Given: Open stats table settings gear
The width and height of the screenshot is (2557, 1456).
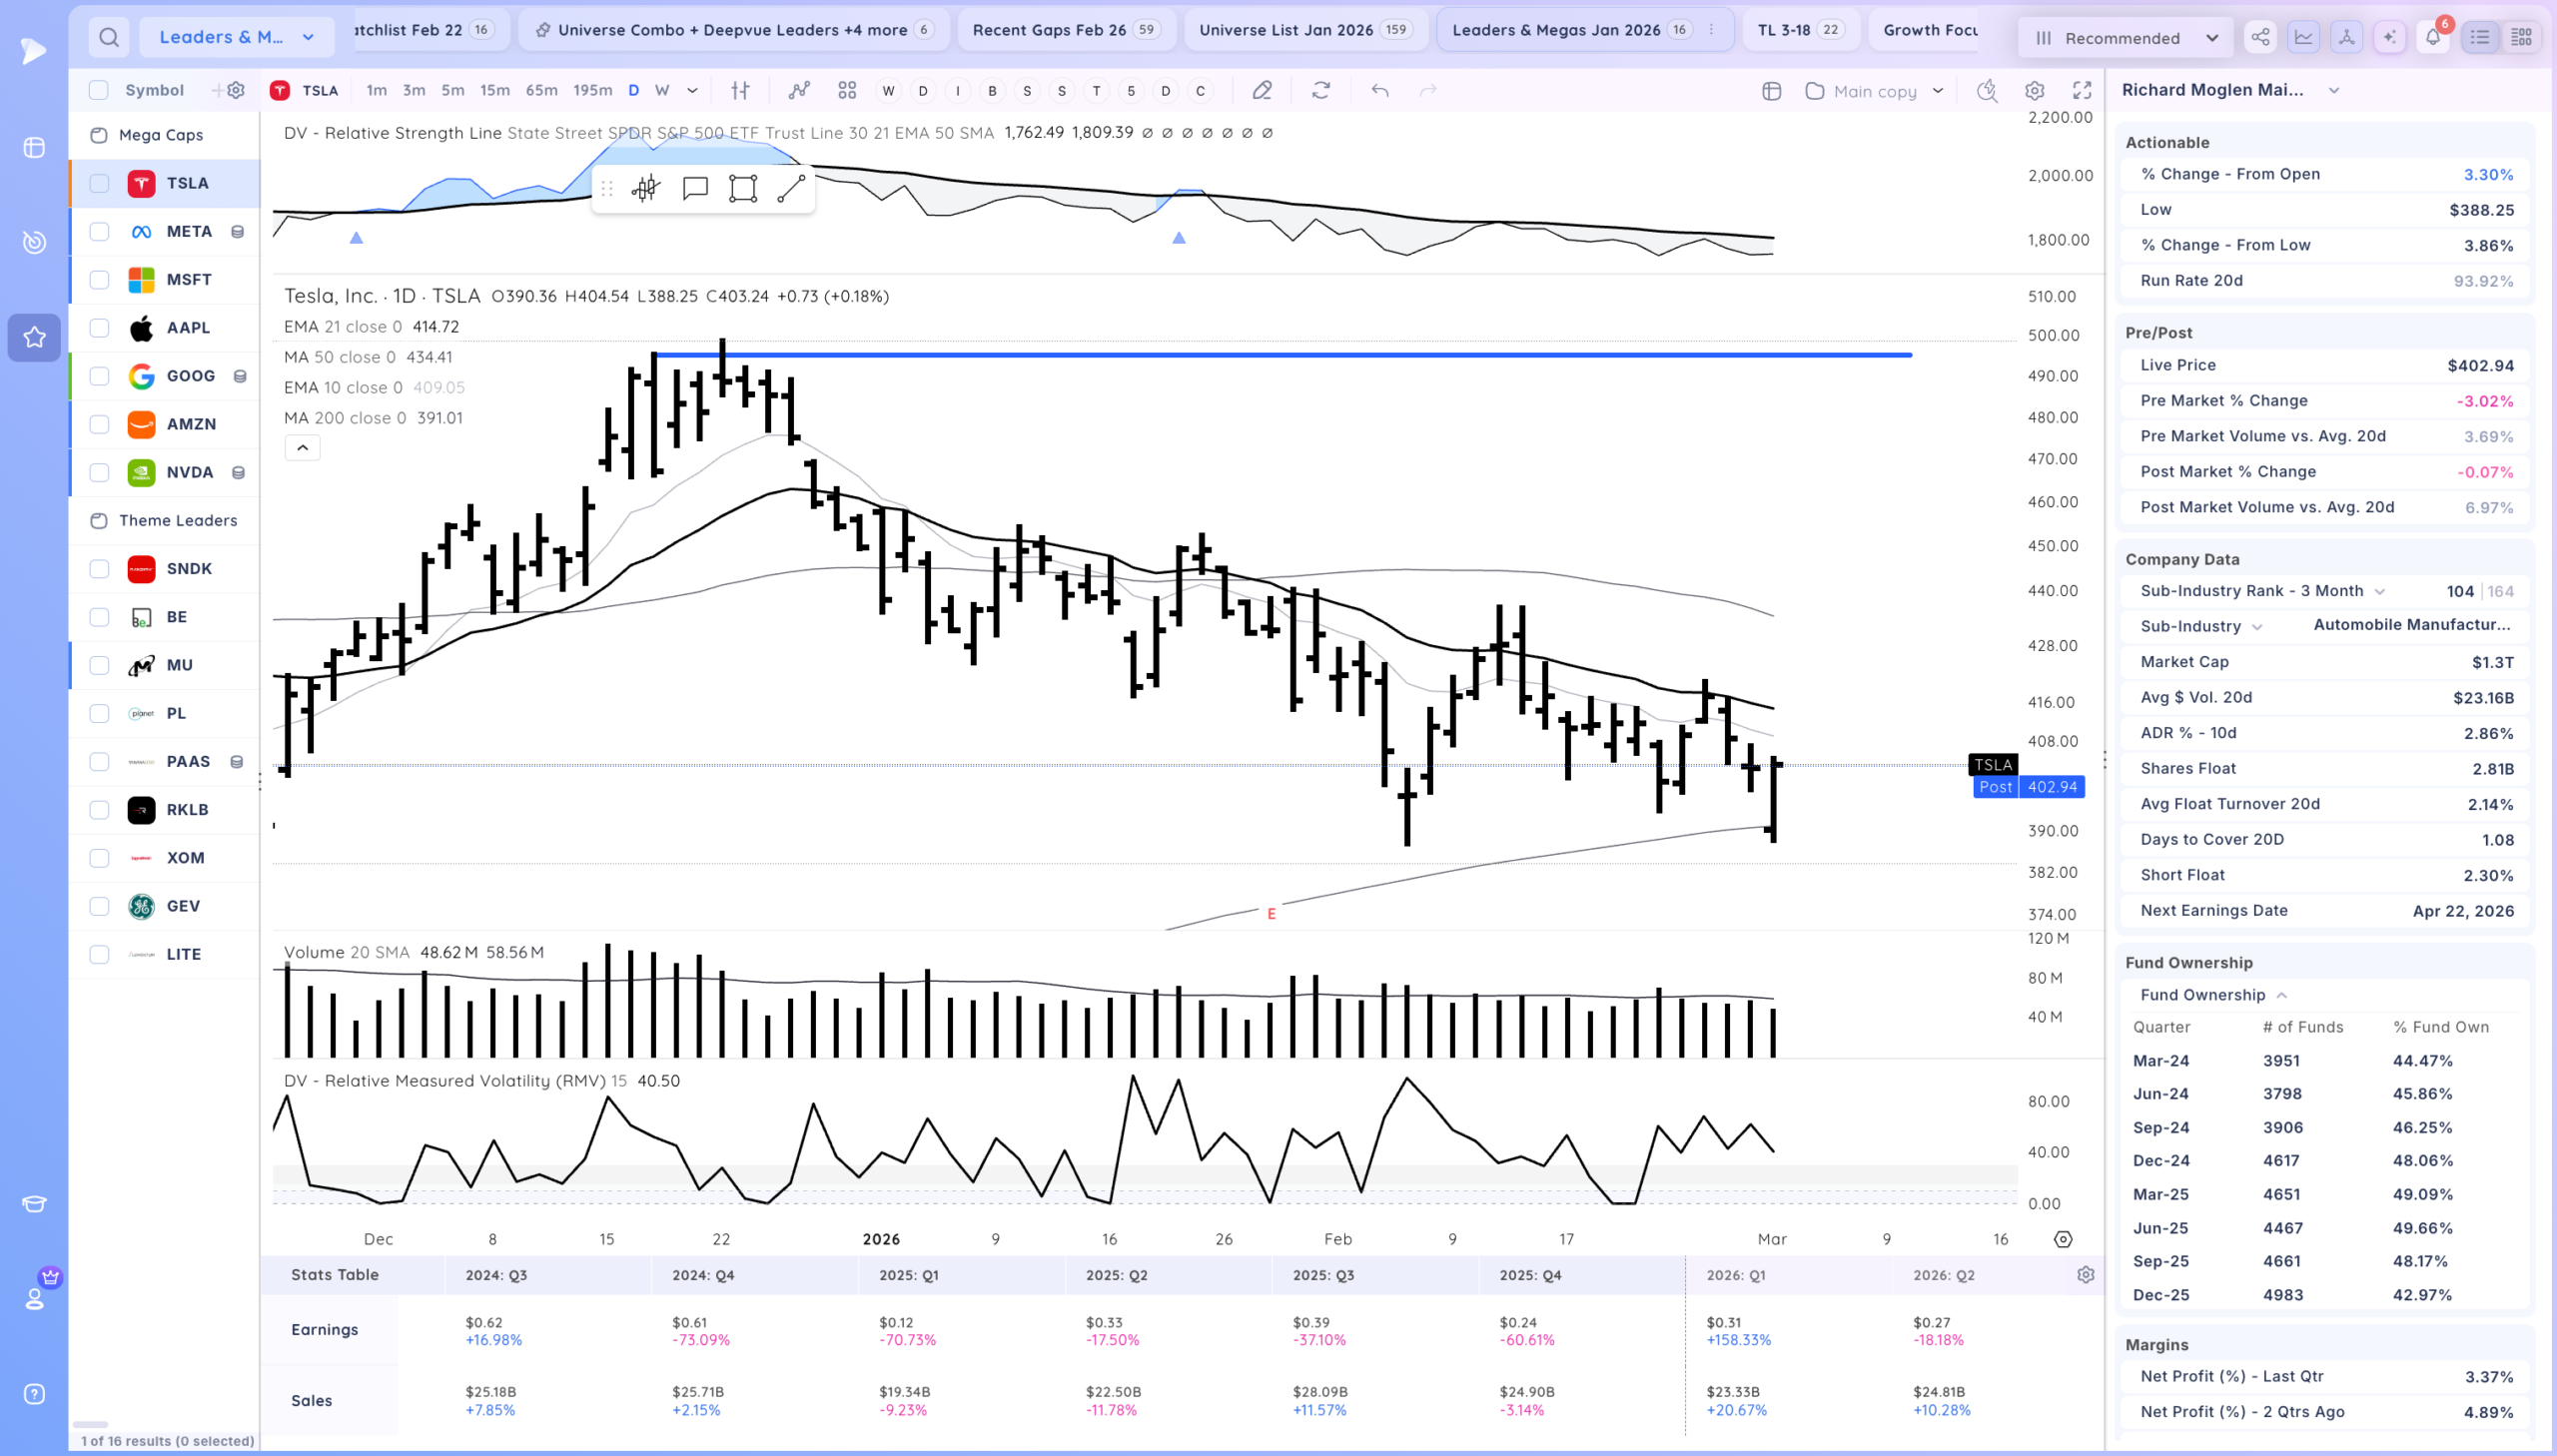Looking at the screenshot, I should pyautogui.click(x=2085, y=1275).
